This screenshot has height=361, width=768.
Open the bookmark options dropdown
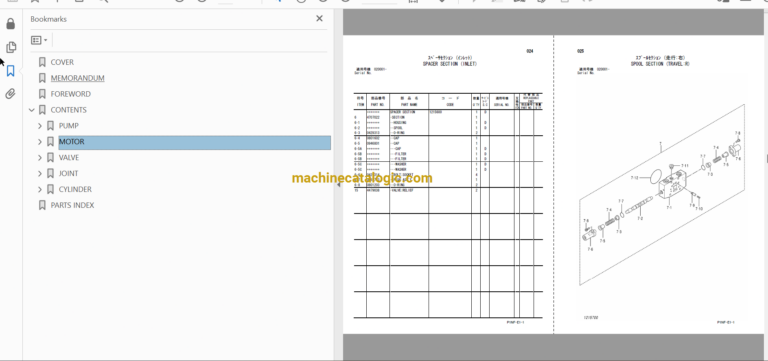click(x=39, y=40)
